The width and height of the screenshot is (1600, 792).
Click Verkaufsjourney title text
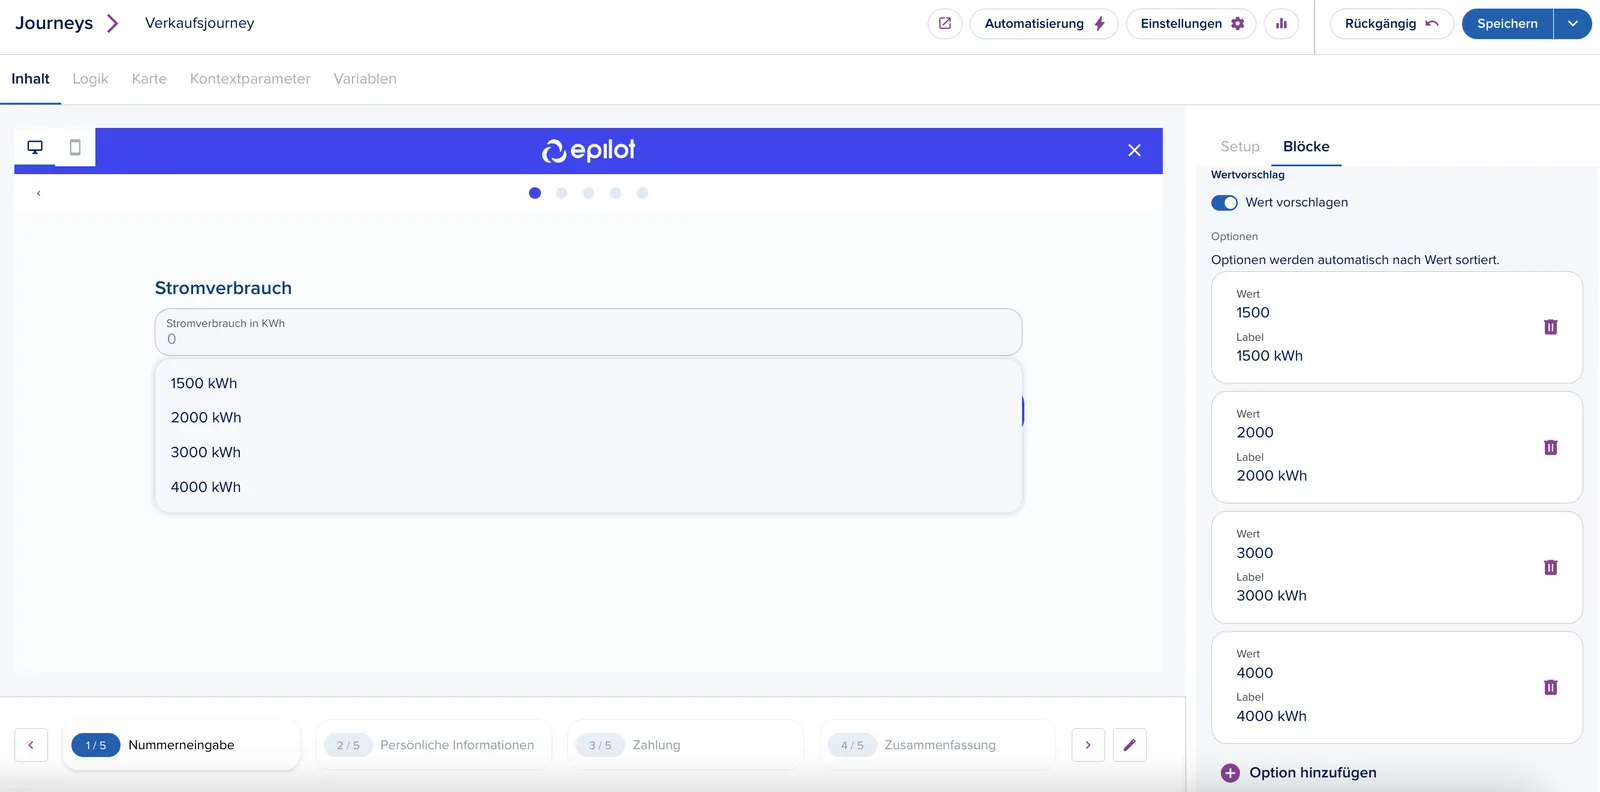click(200, 23)
